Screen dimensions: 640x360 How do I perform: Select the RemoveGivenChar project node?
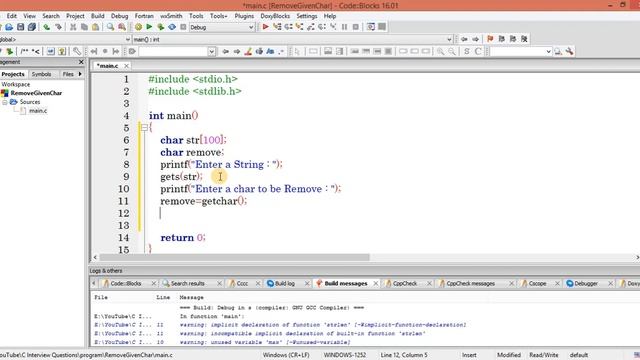[36, 93]
